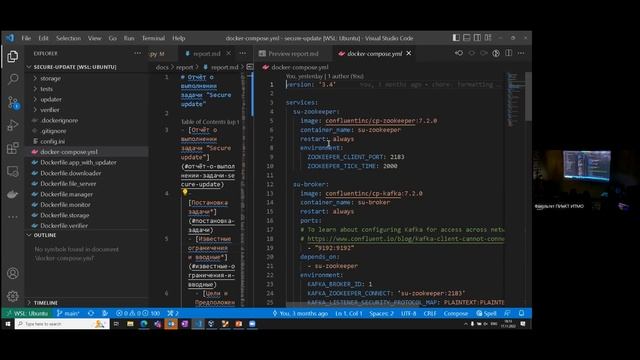Open the Explorer view in activity bar

13,56
